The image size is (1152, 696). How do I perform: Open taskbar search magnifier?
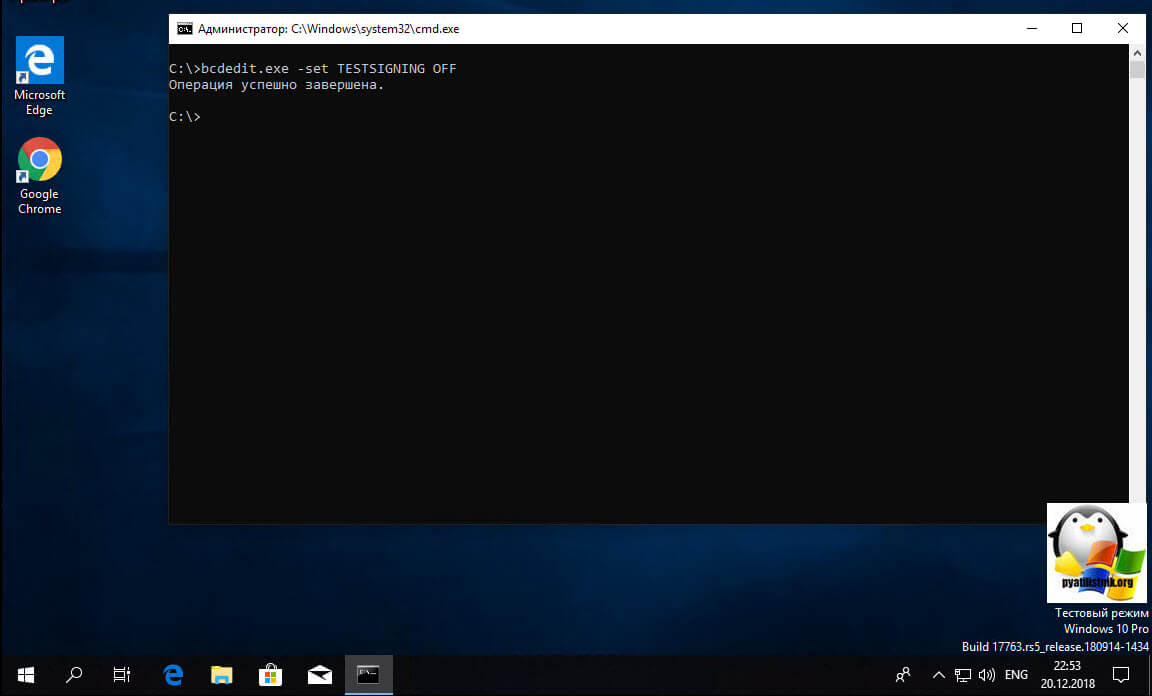[x=74, y=675]
